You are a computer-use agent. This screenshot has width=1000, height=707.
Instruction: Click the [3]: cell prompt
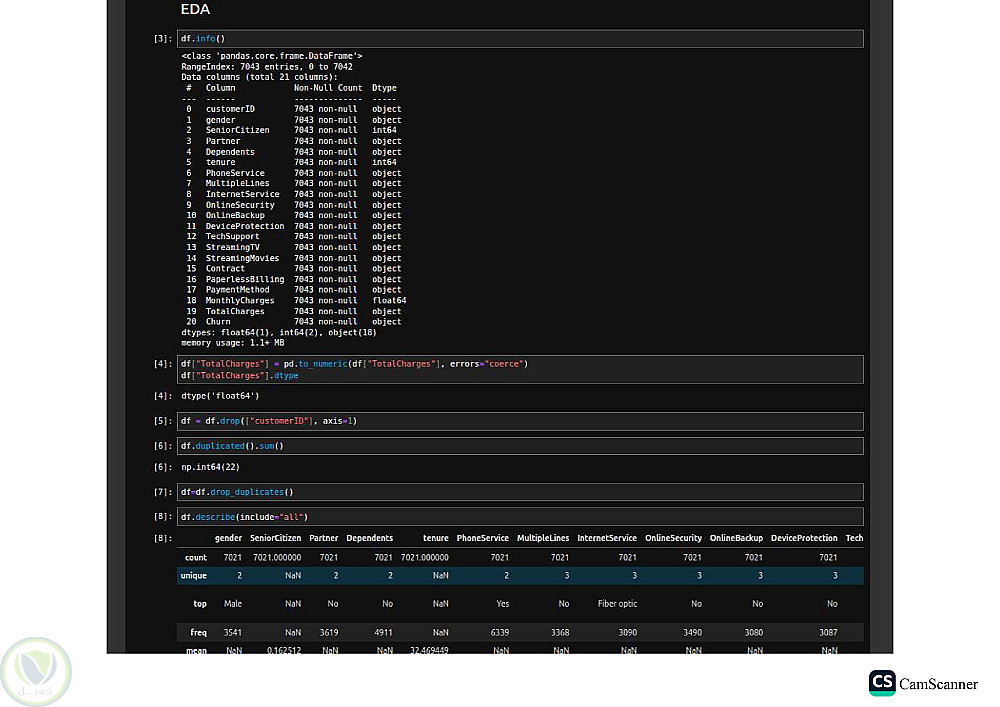163,39
